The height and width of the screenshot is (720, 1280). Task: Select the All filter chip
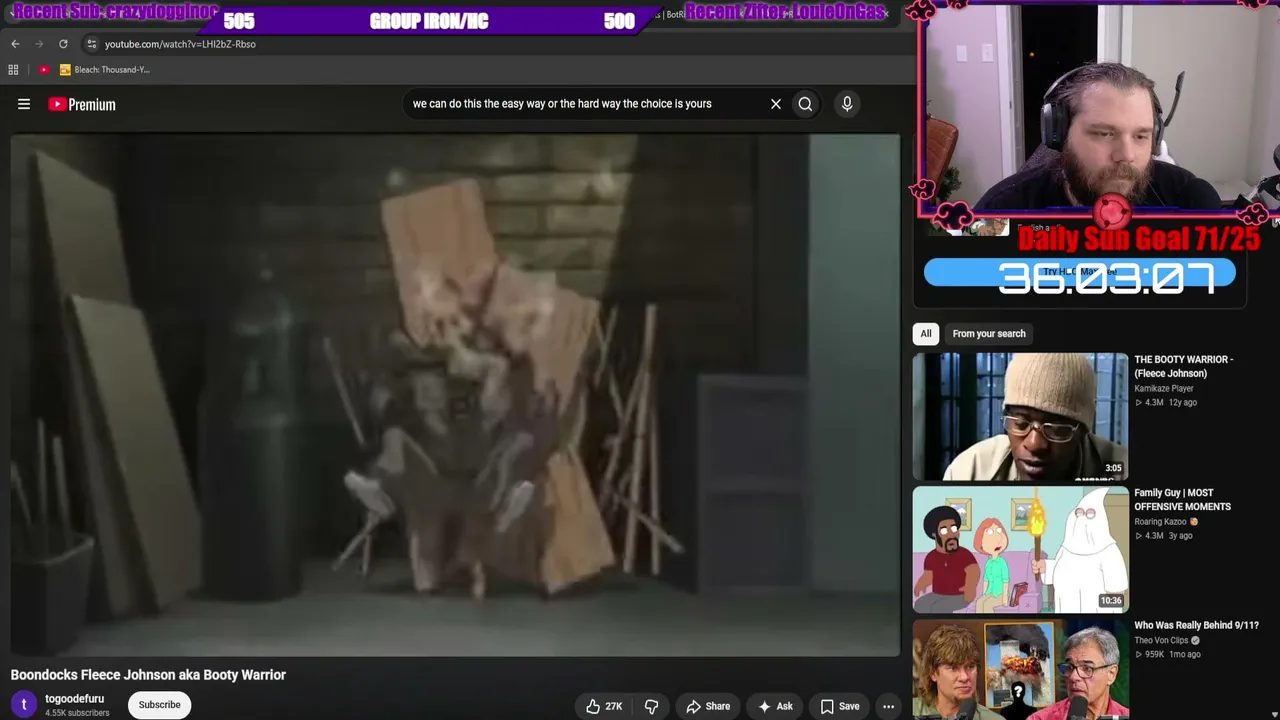926,334
